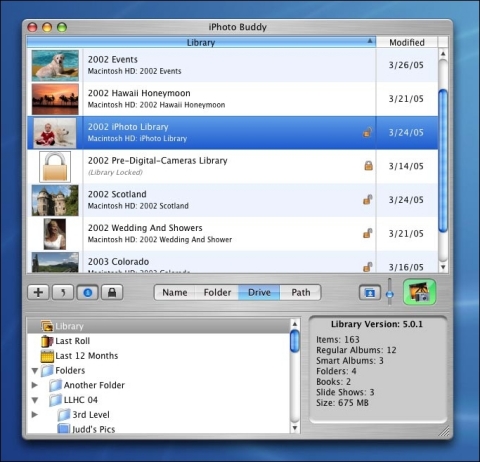This screenshot has height=462, width=480.
Task: Toggle the blue info button
Action: coord(88,293)
